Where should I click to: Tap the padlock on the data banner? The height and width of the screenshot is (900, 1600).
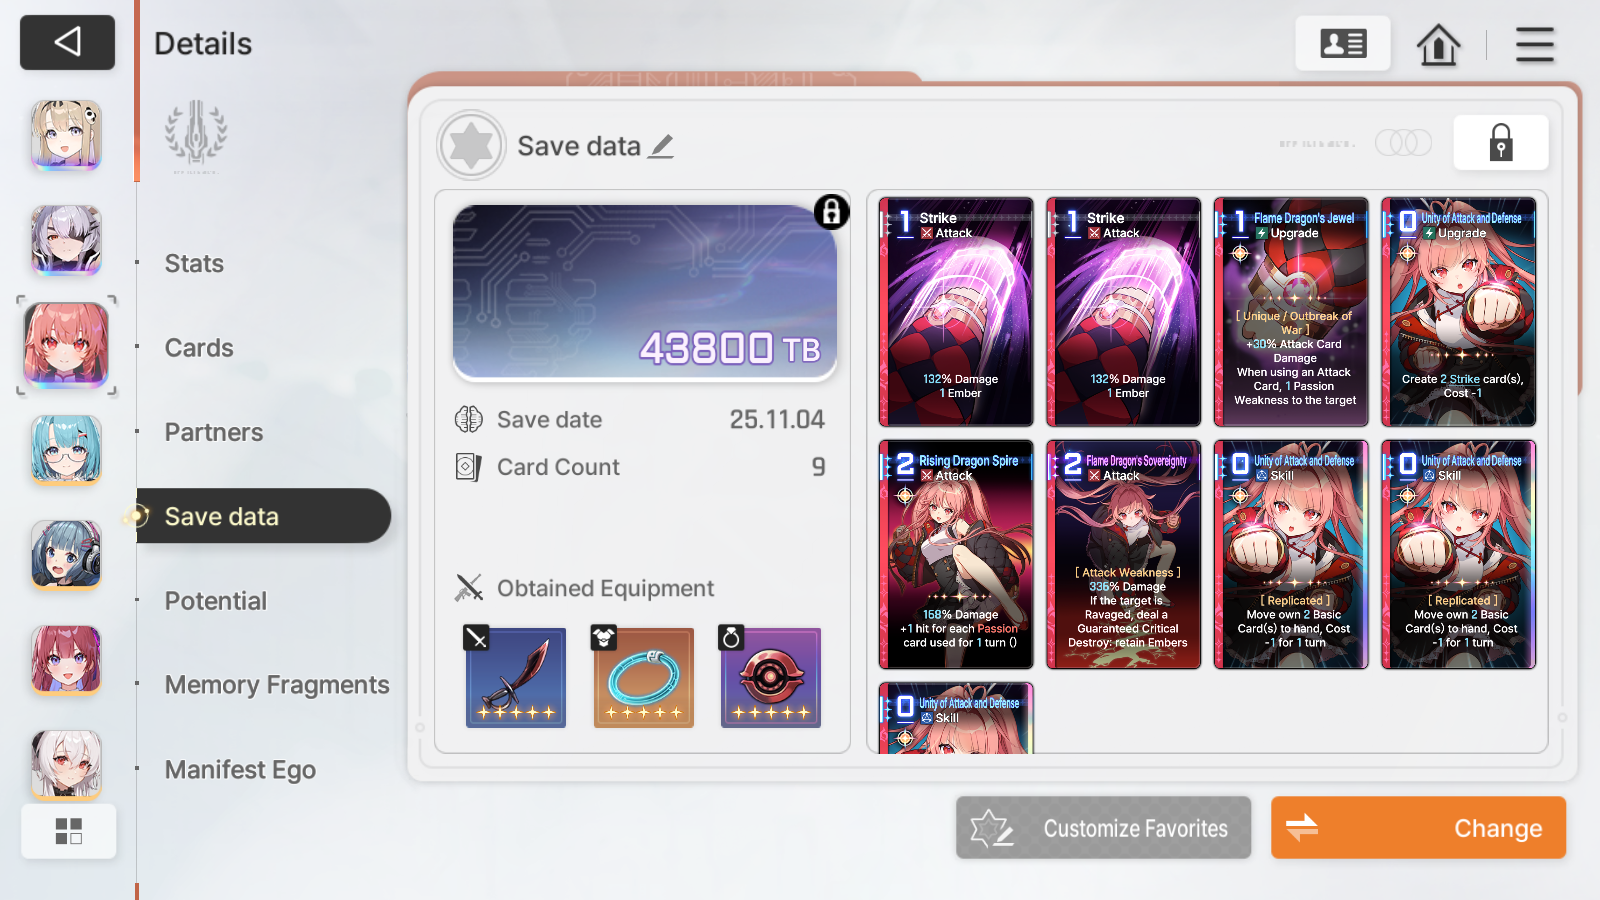tap(832, 212)
